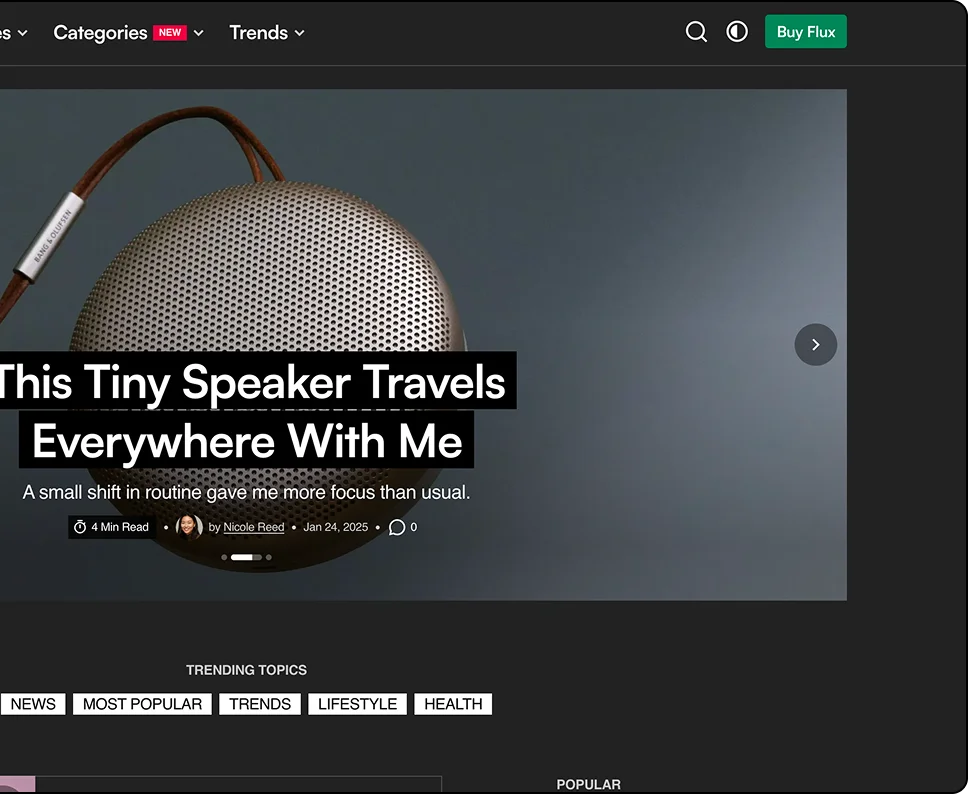
Task: Advance slider with next arrow button
Action: 815,344
